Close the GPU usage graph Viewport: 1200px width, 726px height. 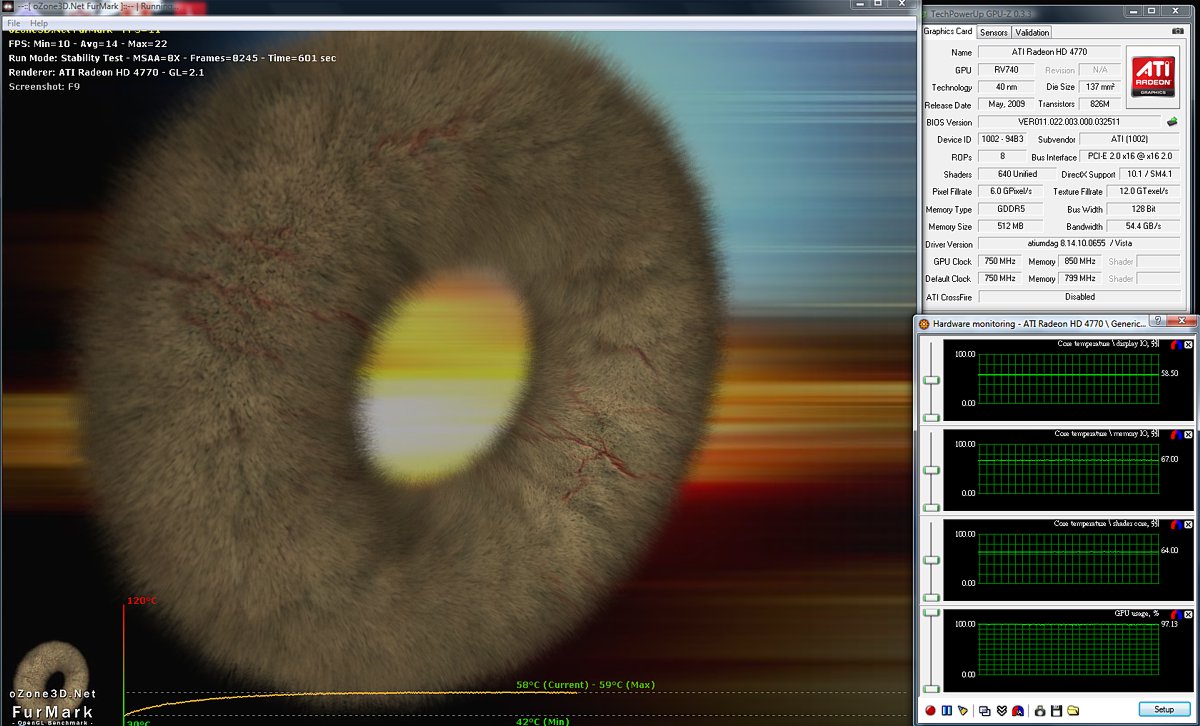pyautogui.click(x=1188, y=614)
